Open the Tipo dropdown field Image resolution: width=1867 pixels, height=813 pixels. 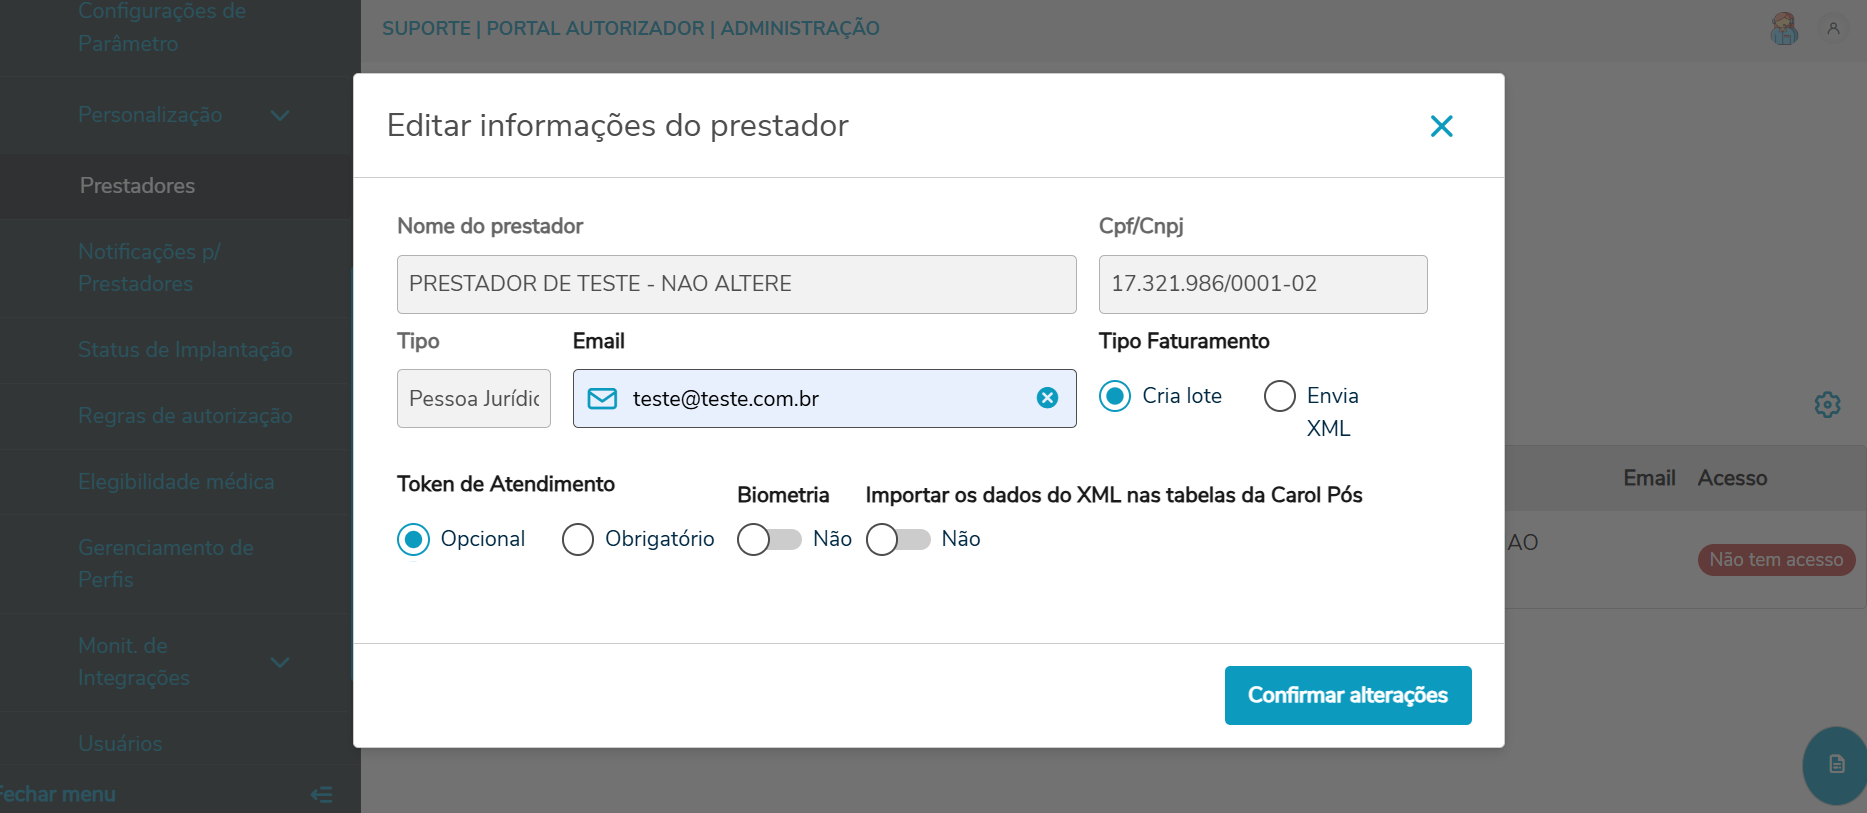click(473, 399)
